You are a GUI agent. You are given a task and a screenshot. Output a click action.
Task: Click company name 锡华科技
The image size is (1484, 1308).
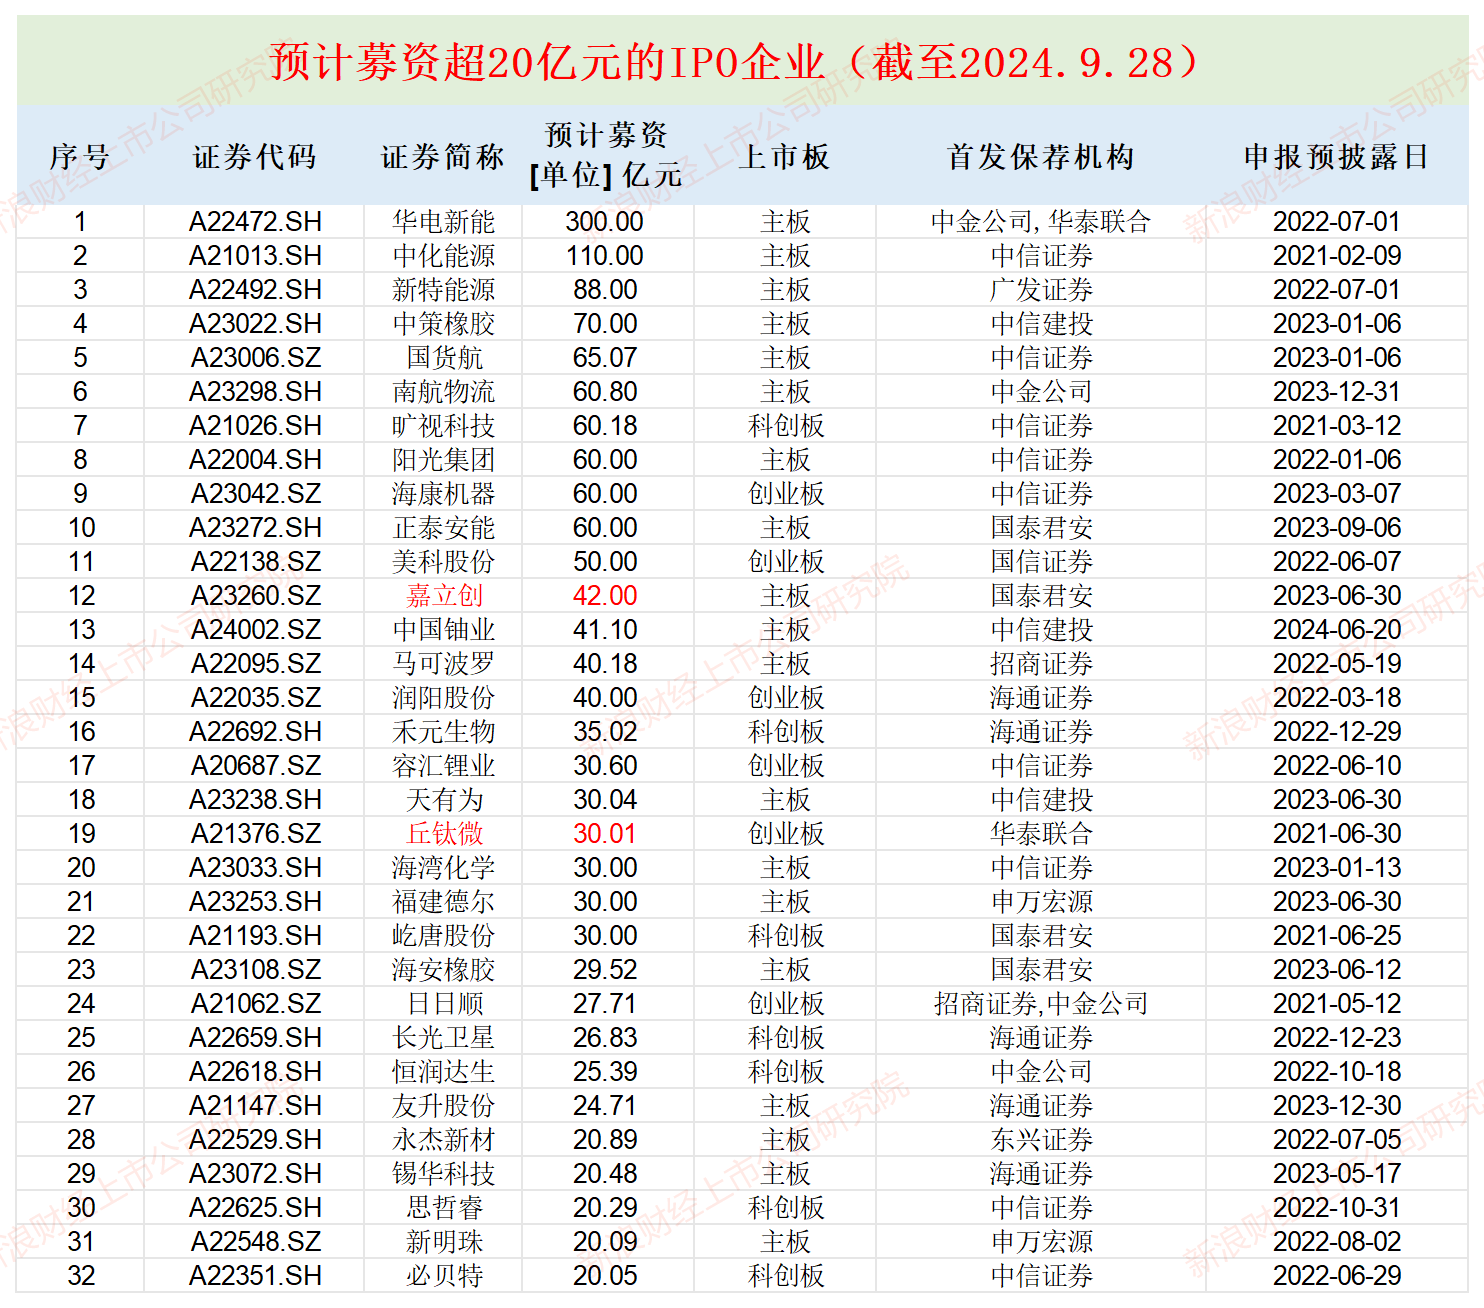click(x=443, y=1174)
